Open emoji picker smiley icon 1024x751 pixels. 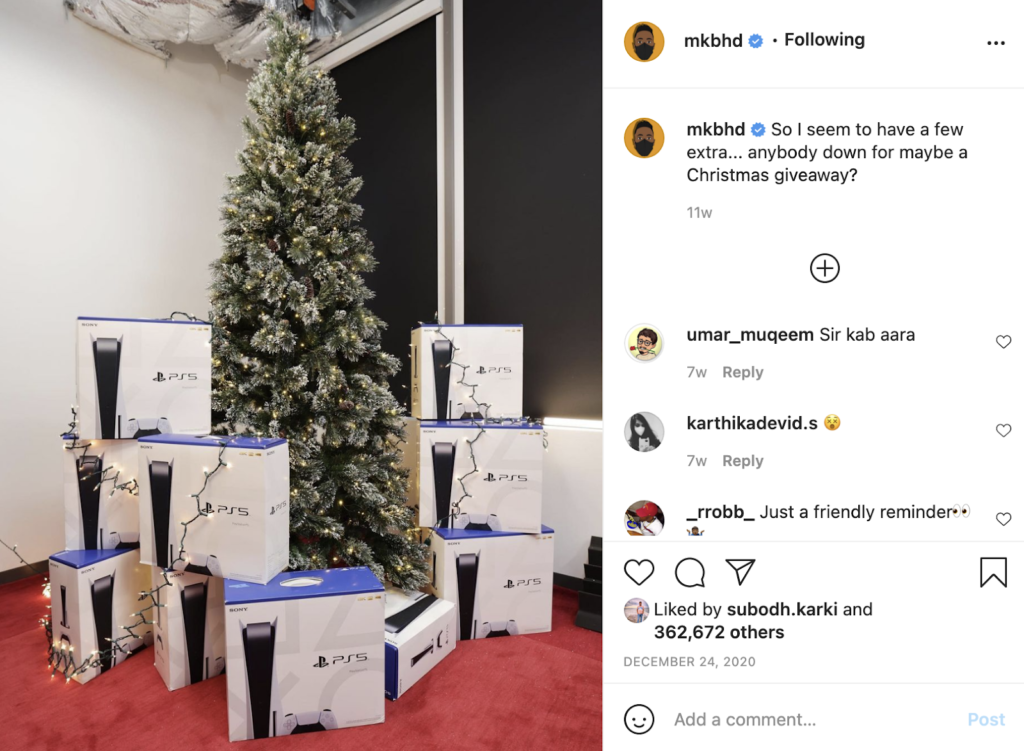639,719
